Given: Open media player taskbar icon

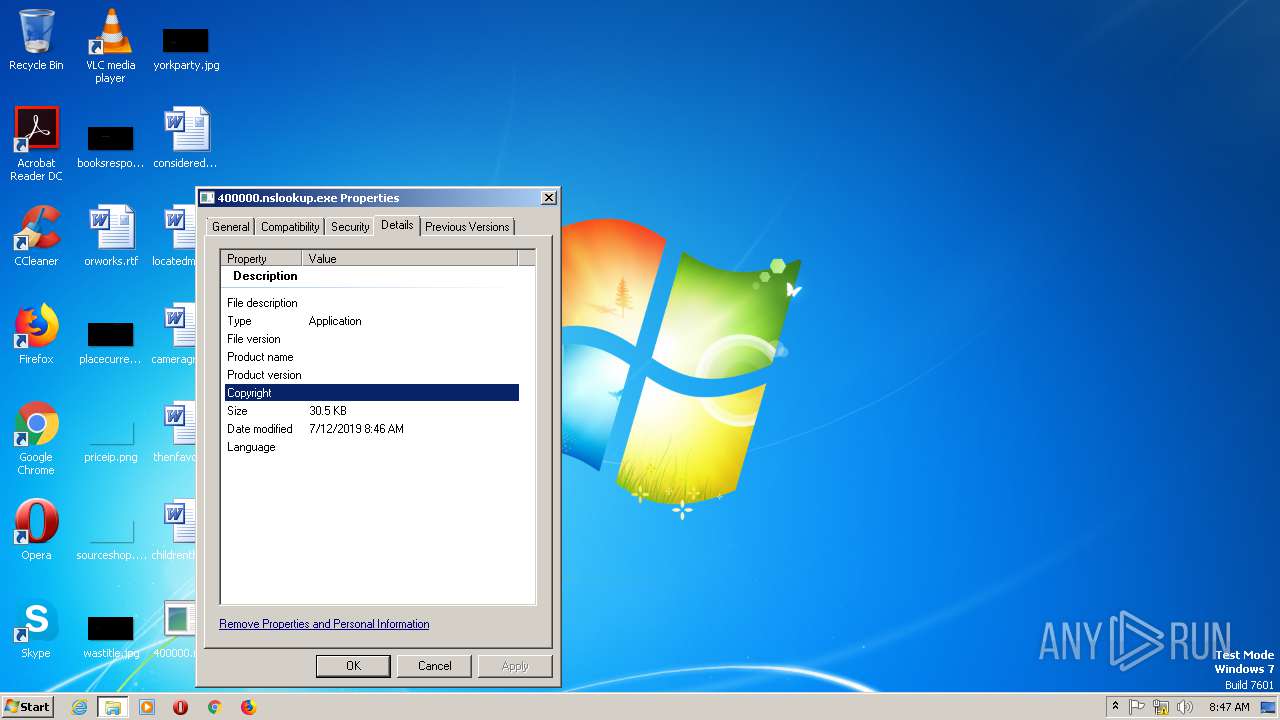Looking at the screenshot, I should (147, 707).
